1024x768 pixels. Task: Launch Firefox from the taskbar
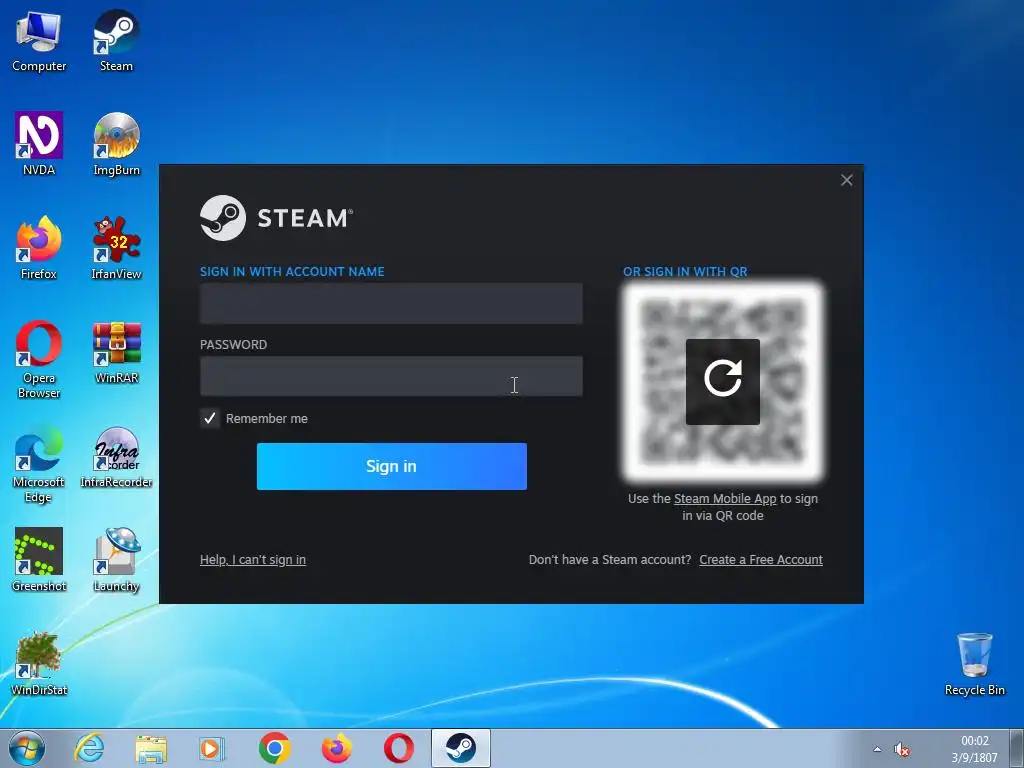(x=336, y=748)
